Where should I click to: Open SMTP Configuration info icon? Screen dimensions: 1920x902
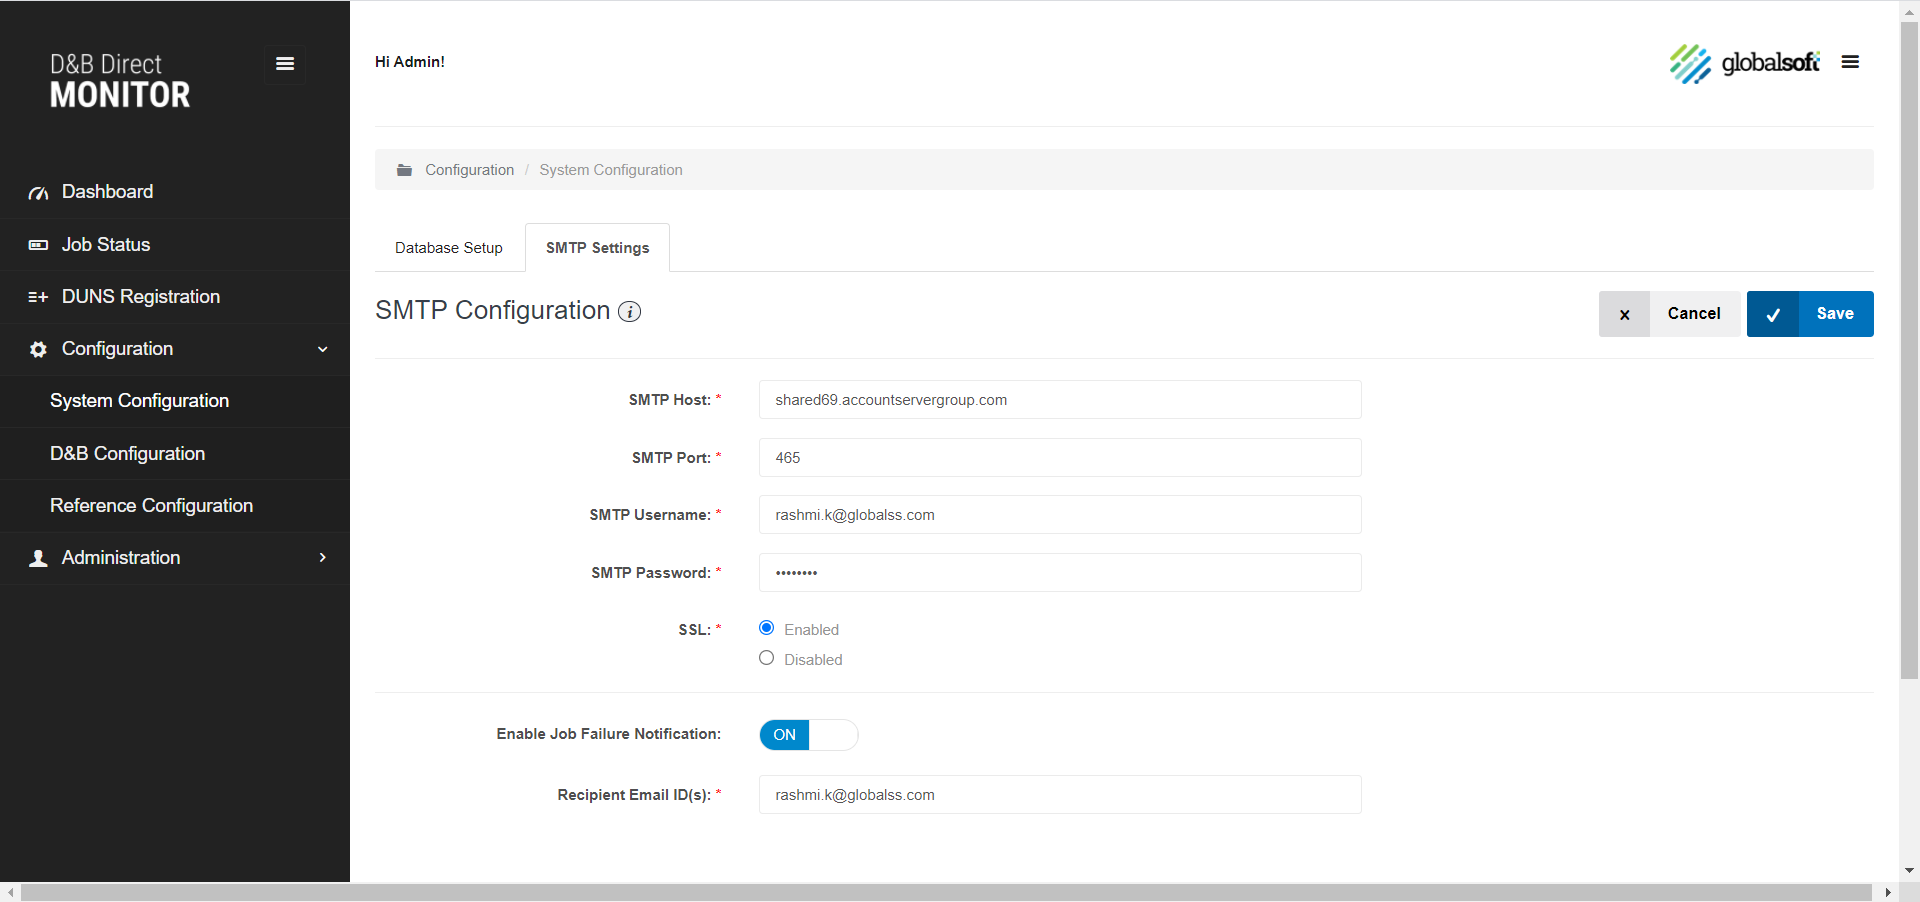[x=629, y=312]
